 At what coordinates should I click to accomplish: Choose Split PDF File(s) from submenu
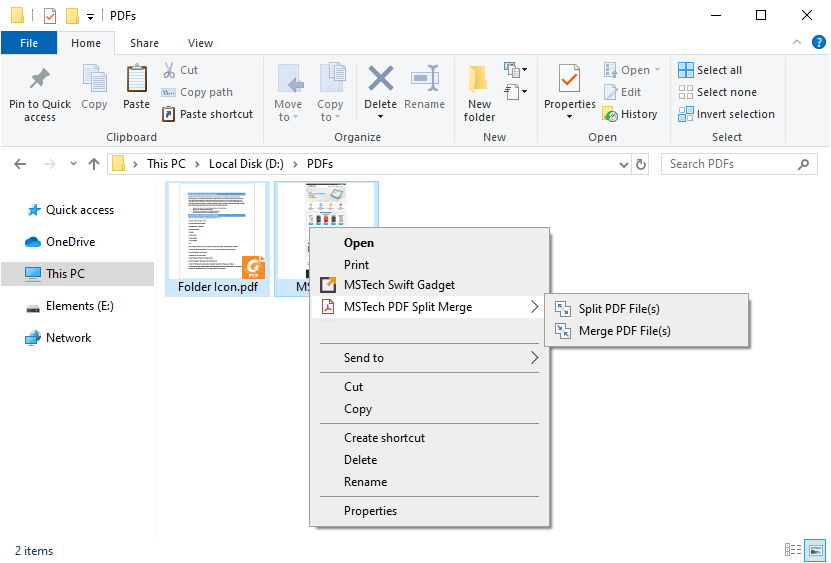tap(647, 309)
